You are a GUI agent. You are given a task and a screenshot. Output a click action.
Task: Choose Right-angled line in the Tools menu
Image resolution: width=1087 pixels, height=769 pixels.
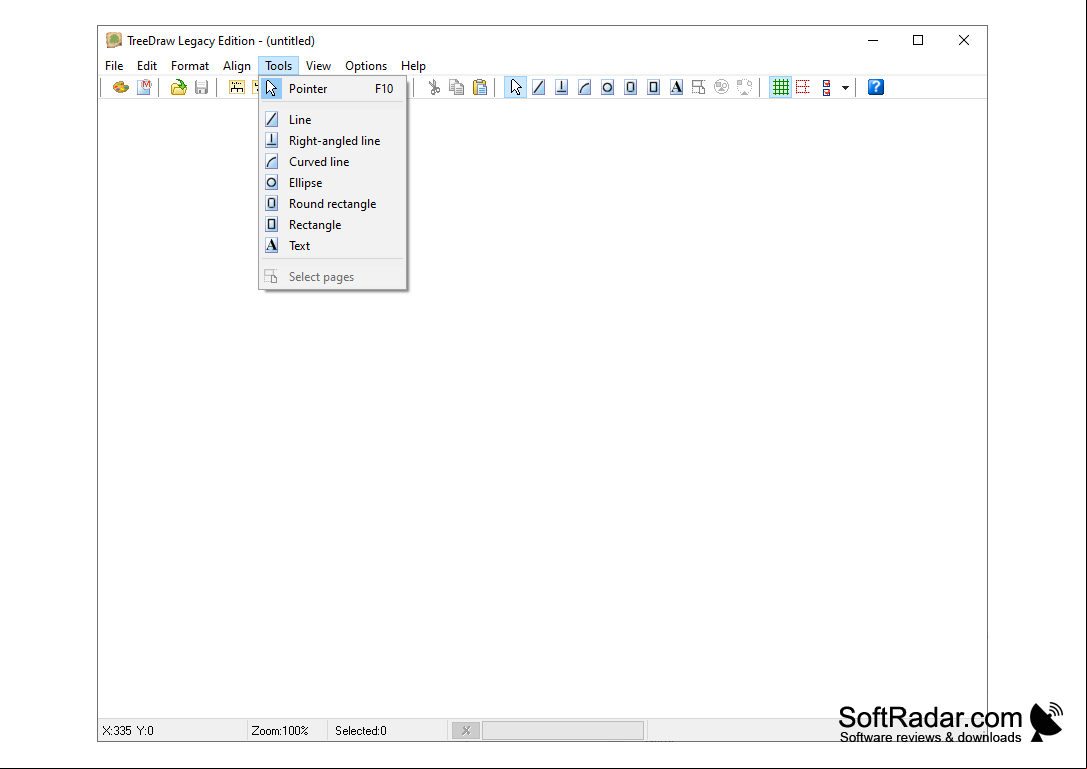coord(332,141)
